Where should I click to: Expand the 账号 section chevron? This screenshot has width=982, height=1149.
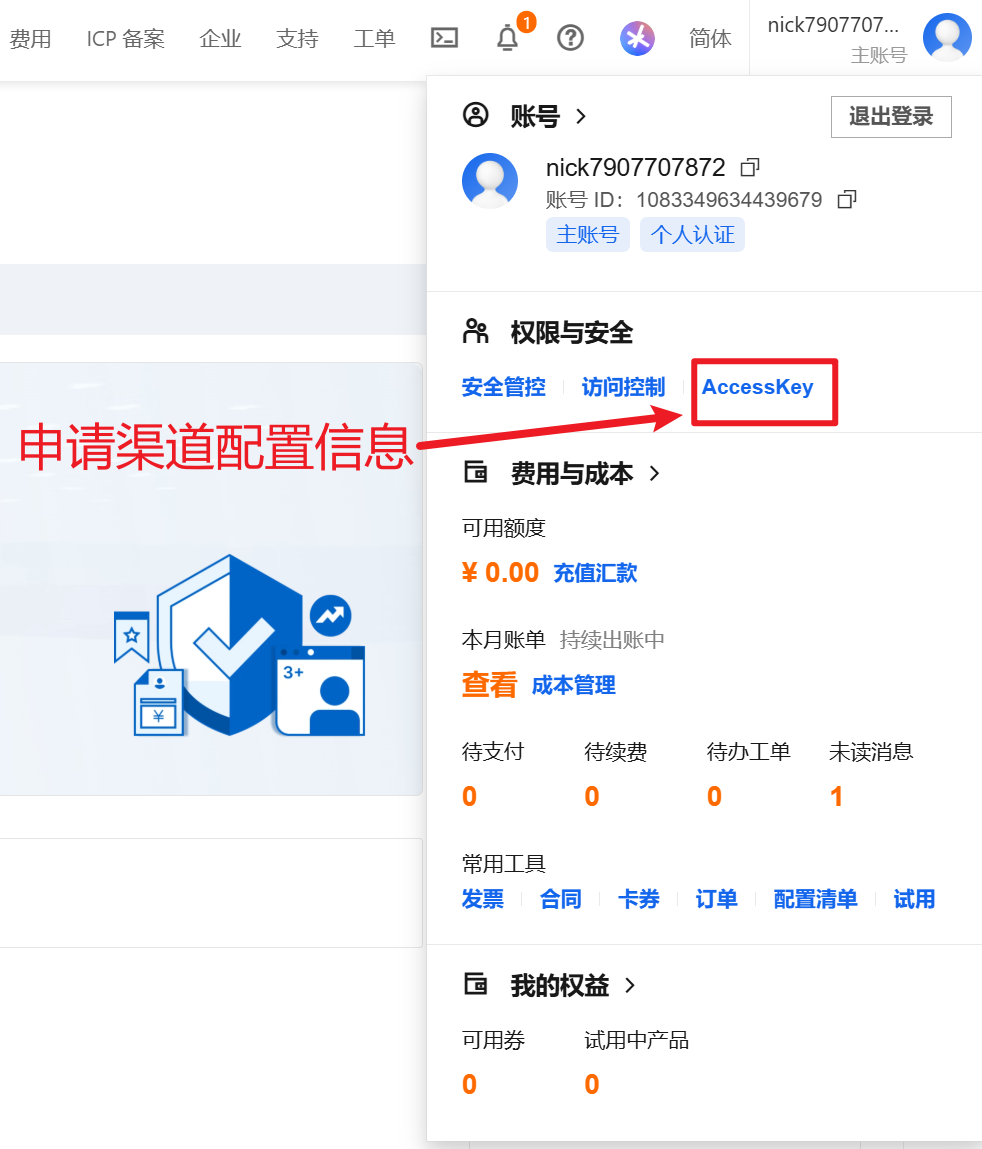pos(581,117)
